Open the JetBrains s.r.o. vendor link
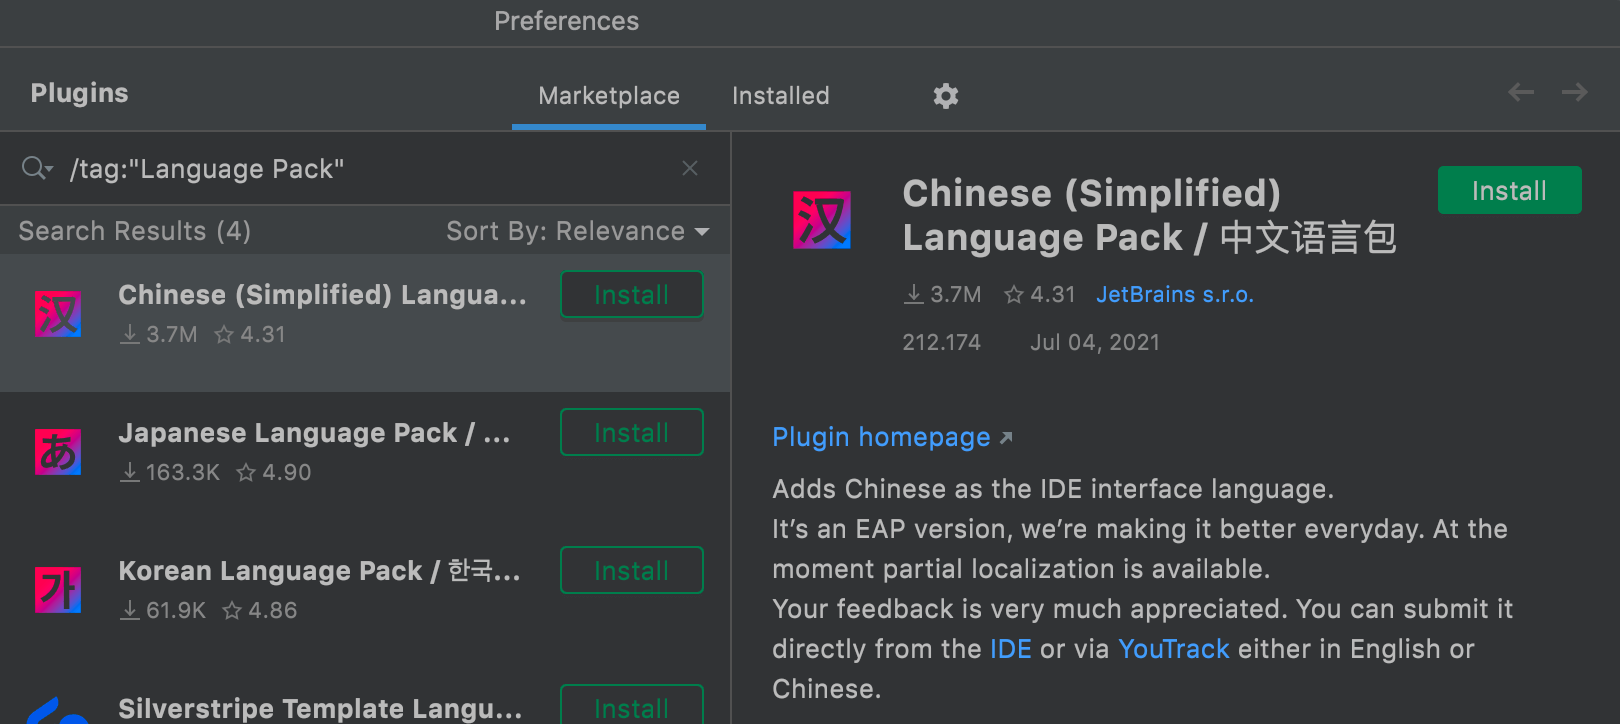The height and width of the screenshot is (724, 1620). pos(1175,295)
